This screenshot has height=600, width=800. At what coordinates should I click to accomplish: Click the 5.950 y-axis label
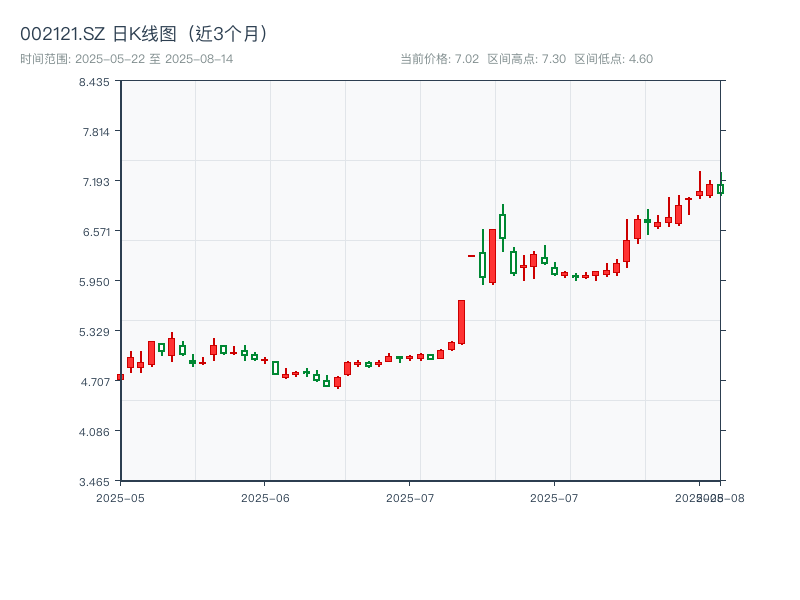click(x=94, y=282)
